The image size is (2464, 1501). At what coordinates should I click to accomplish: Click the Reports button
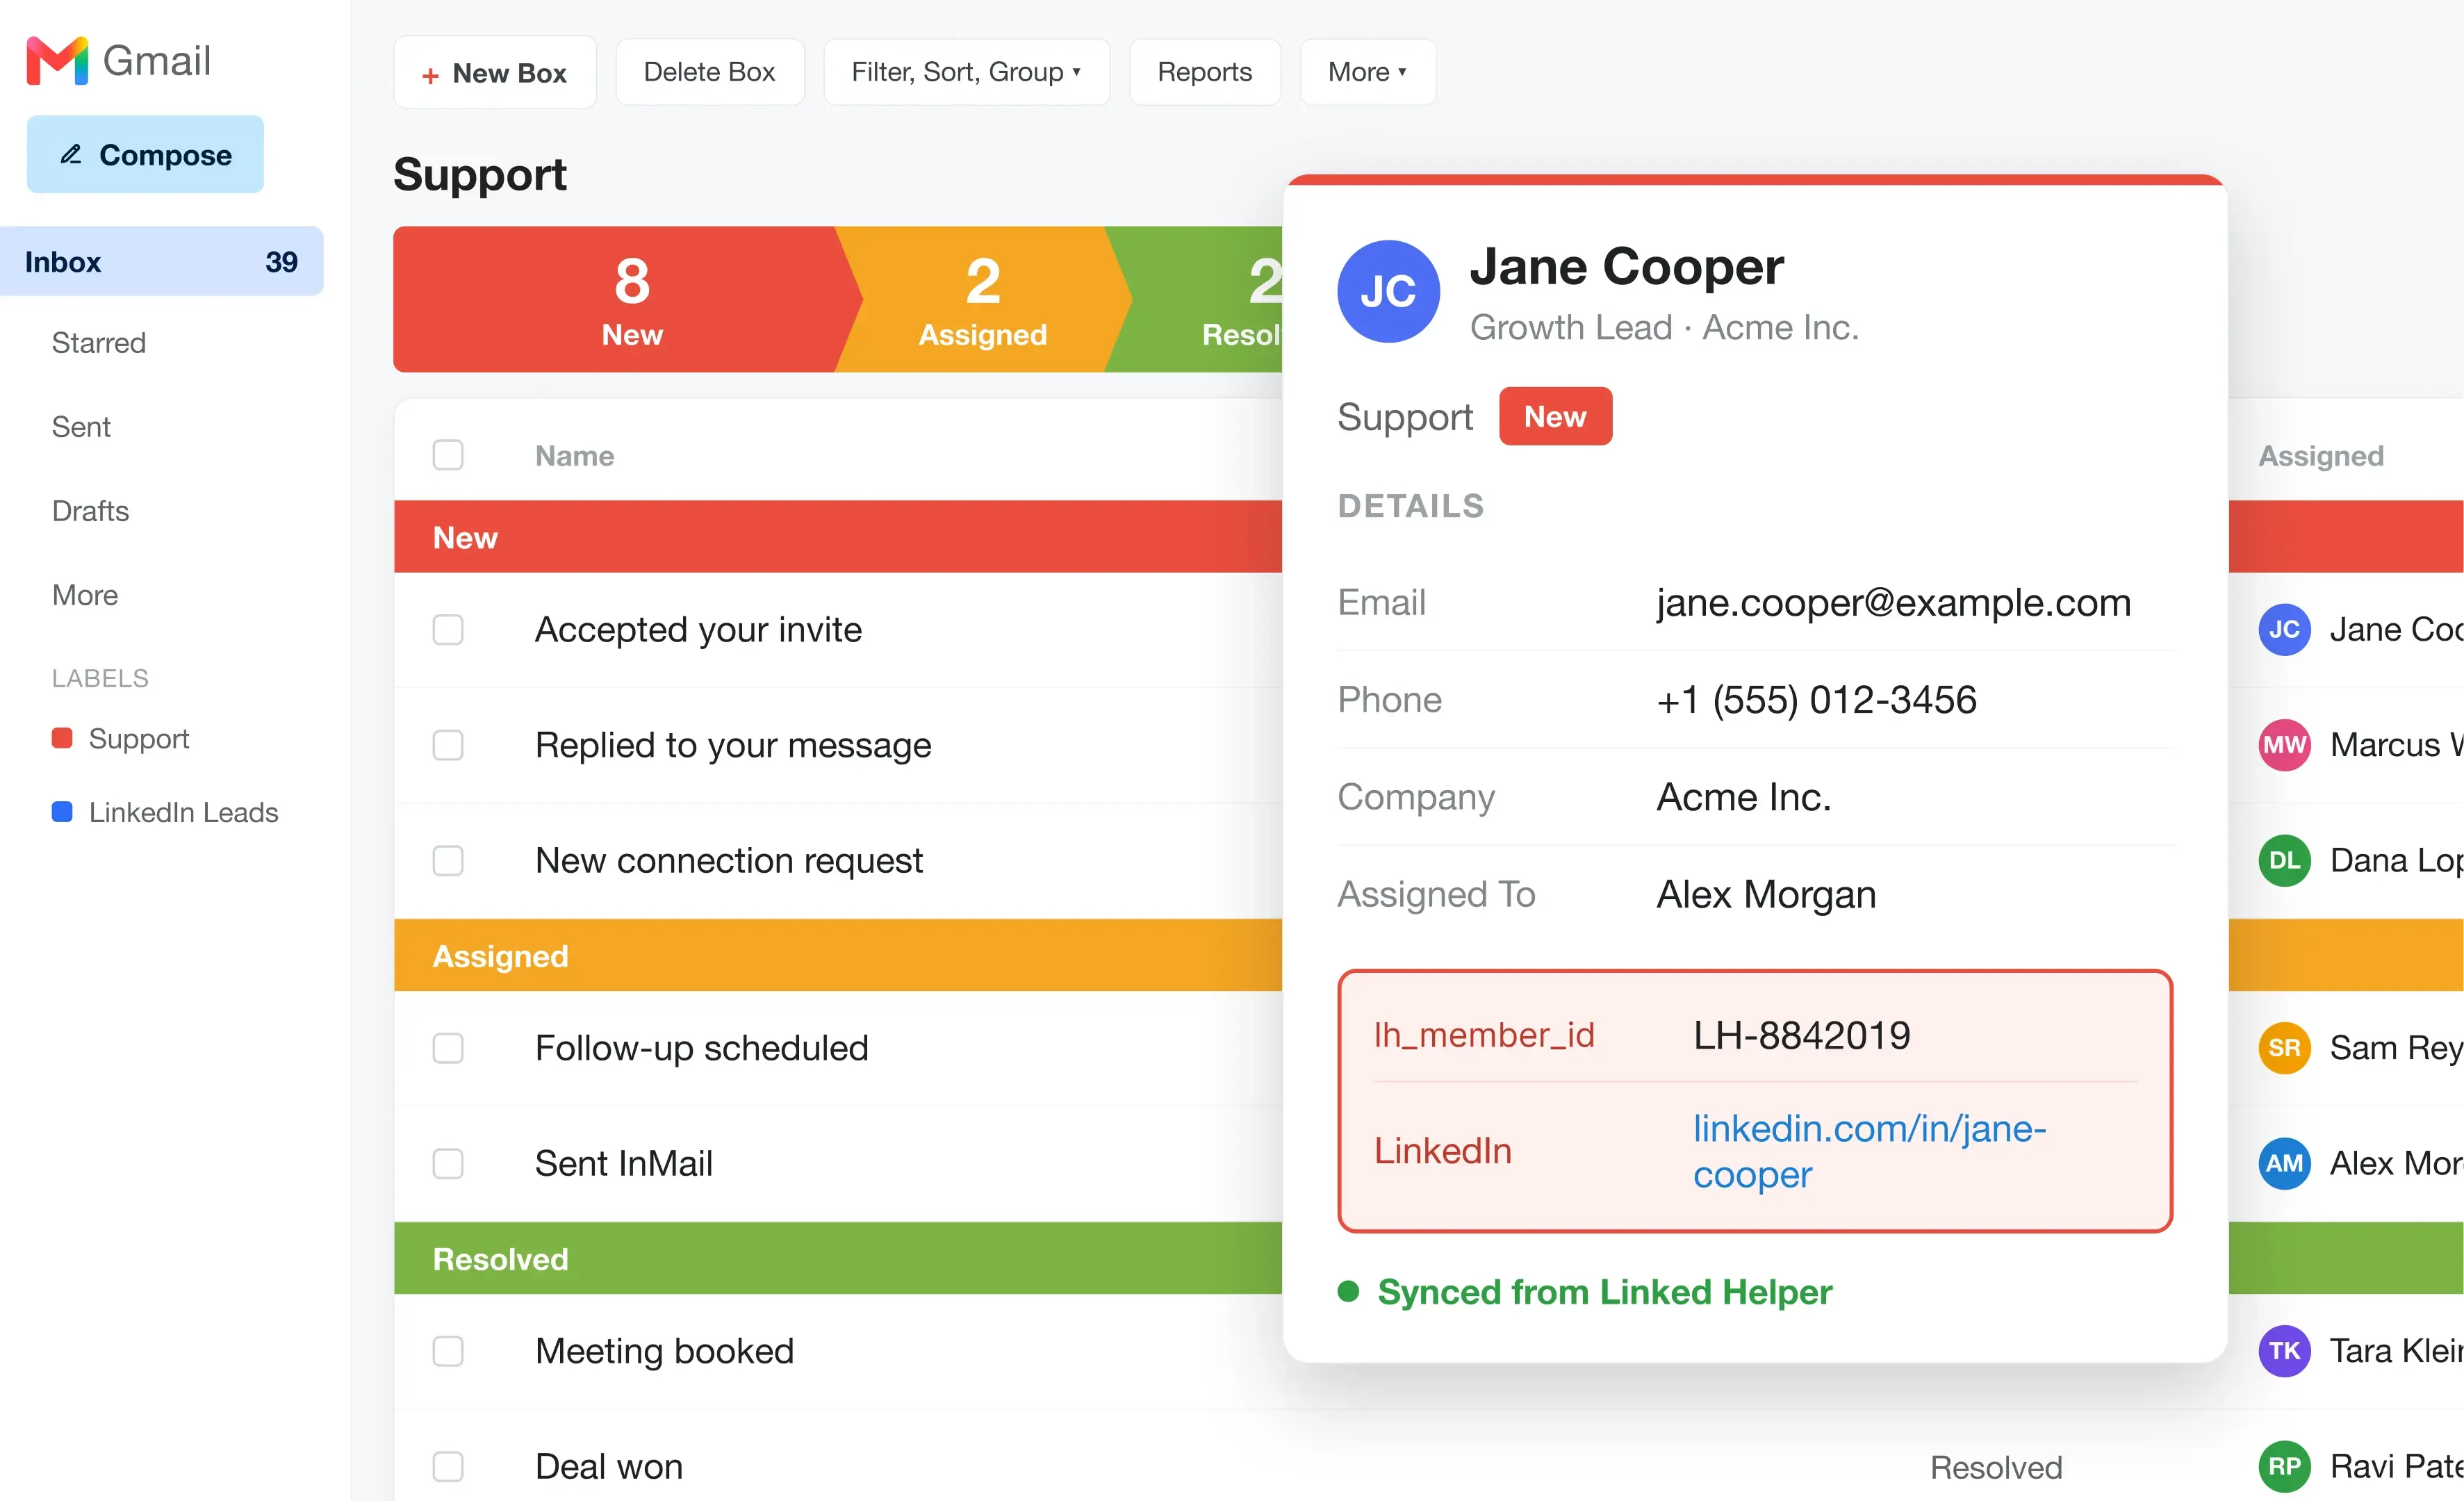[x=1205, y=72]
